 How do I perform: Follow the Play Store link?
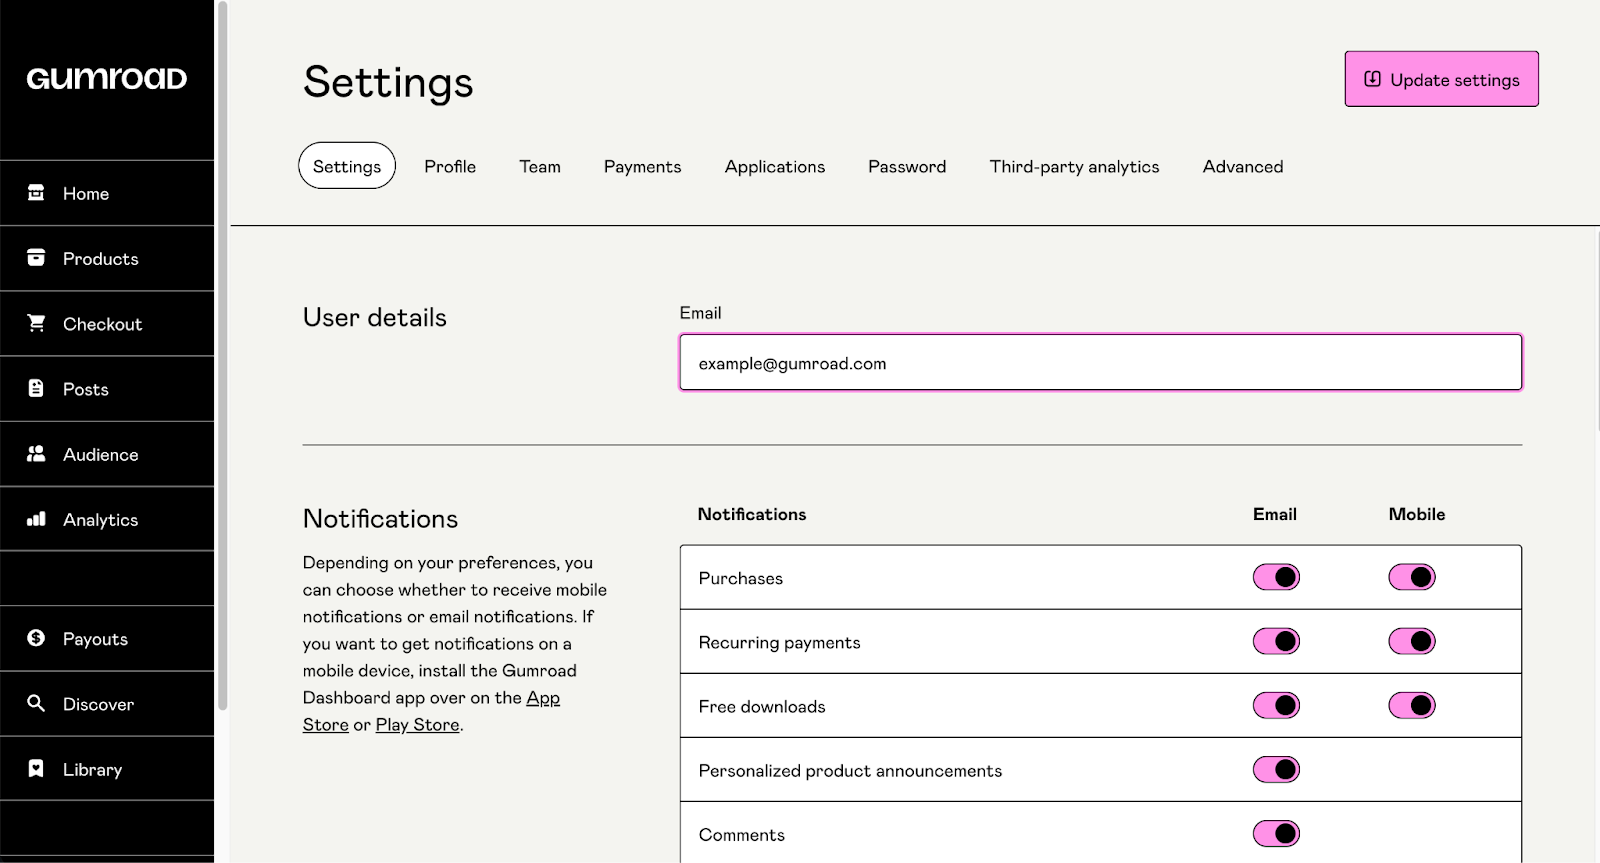417,725
